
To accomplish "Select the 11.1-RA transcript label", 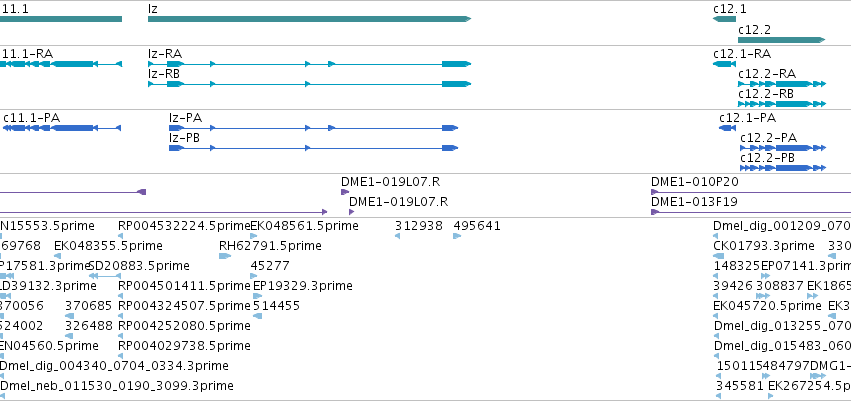I will click(x=27, y=54).
